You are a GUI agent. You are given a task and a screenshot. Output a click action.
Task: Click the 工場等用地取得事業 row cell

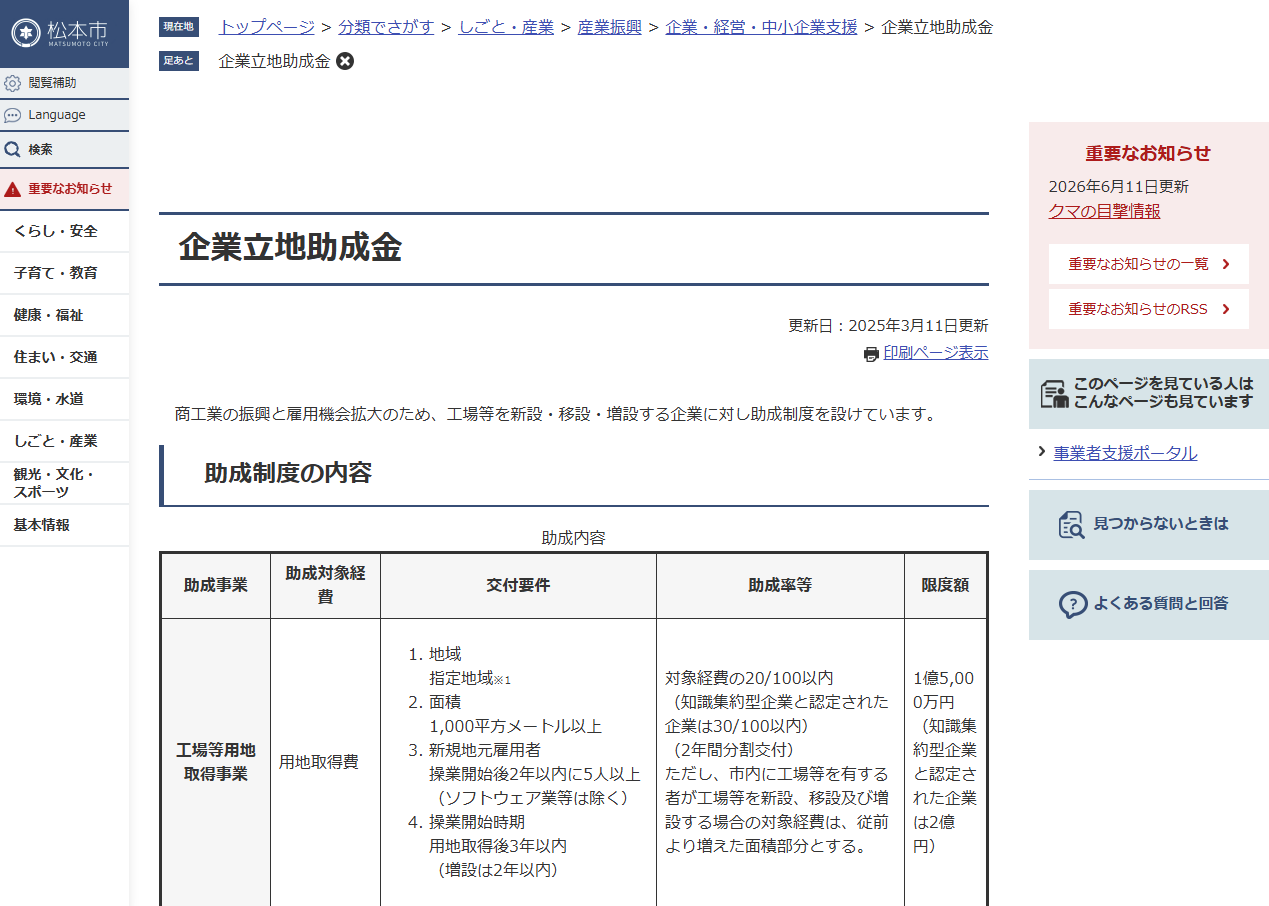click(215, 762)
